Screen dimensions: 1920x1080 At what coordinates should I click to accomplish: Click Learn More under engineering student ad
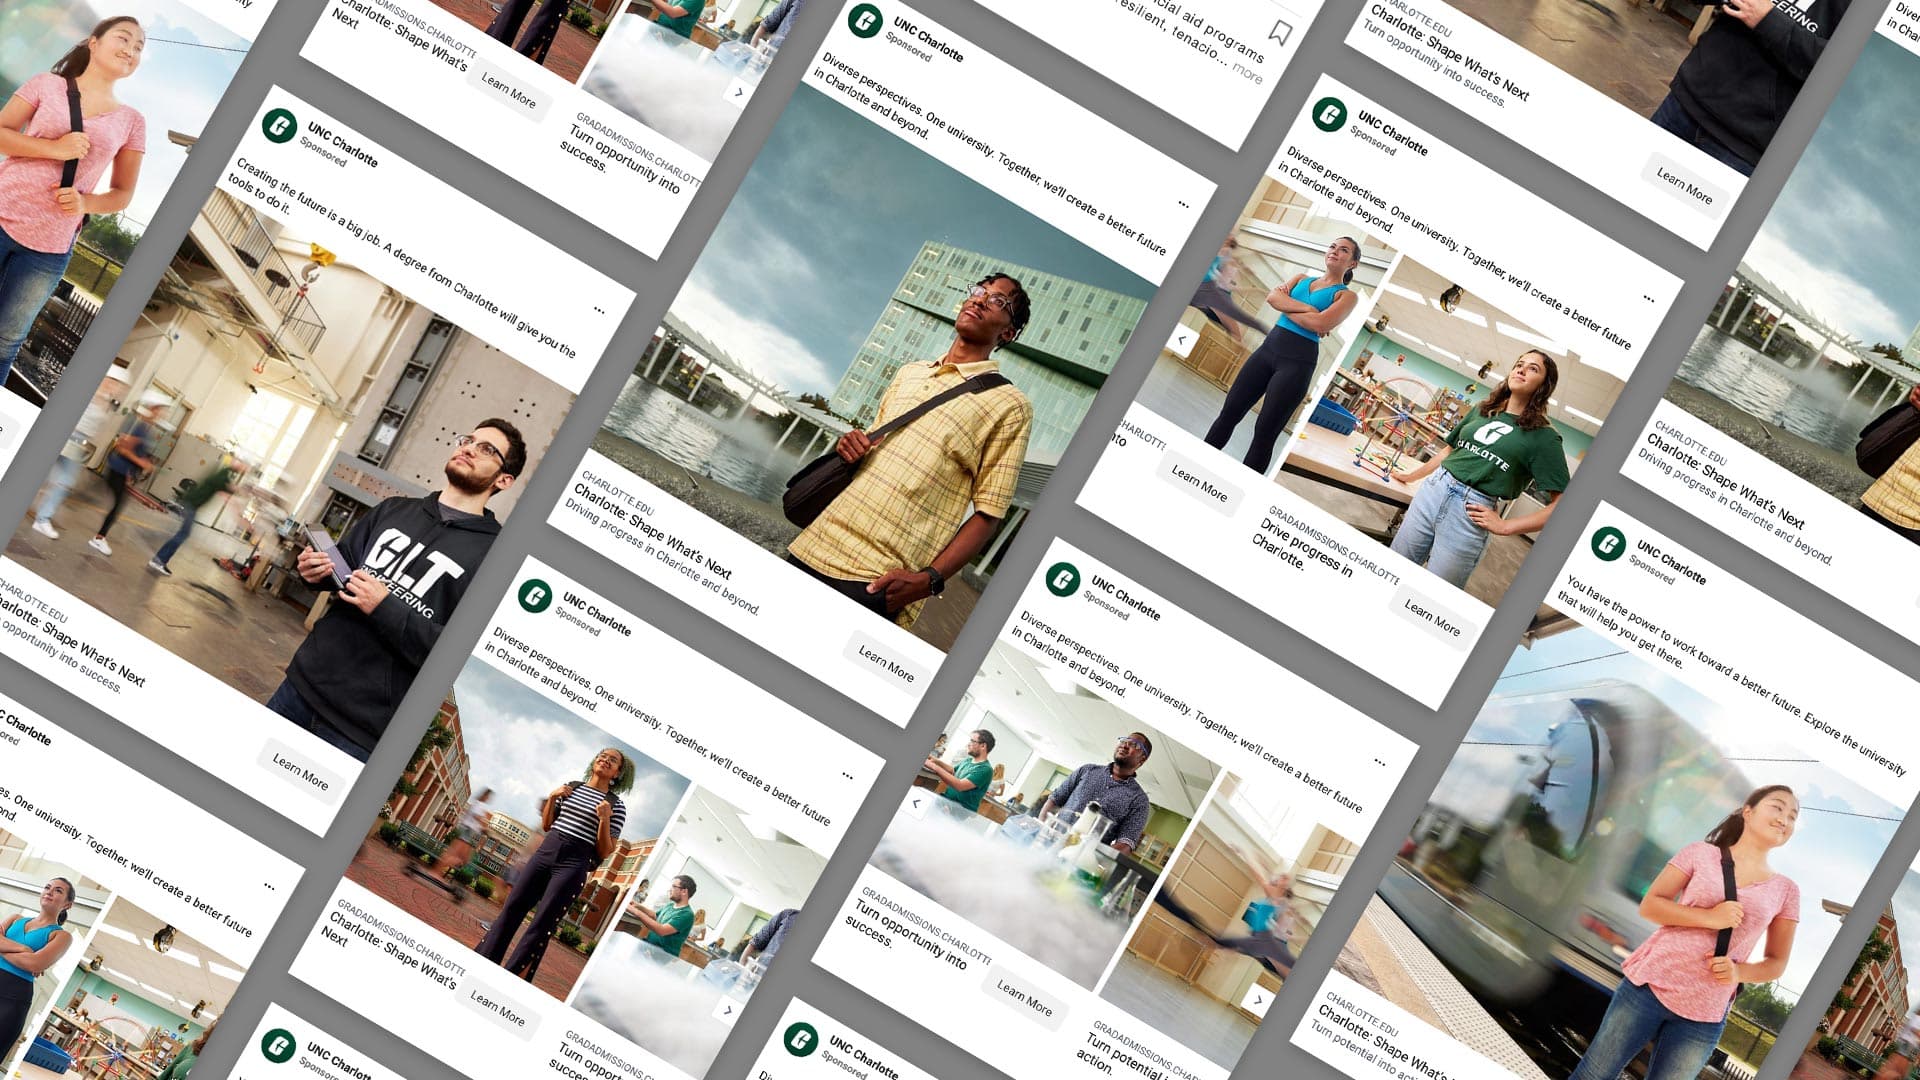pyautogui.click(x=300, y=772)
